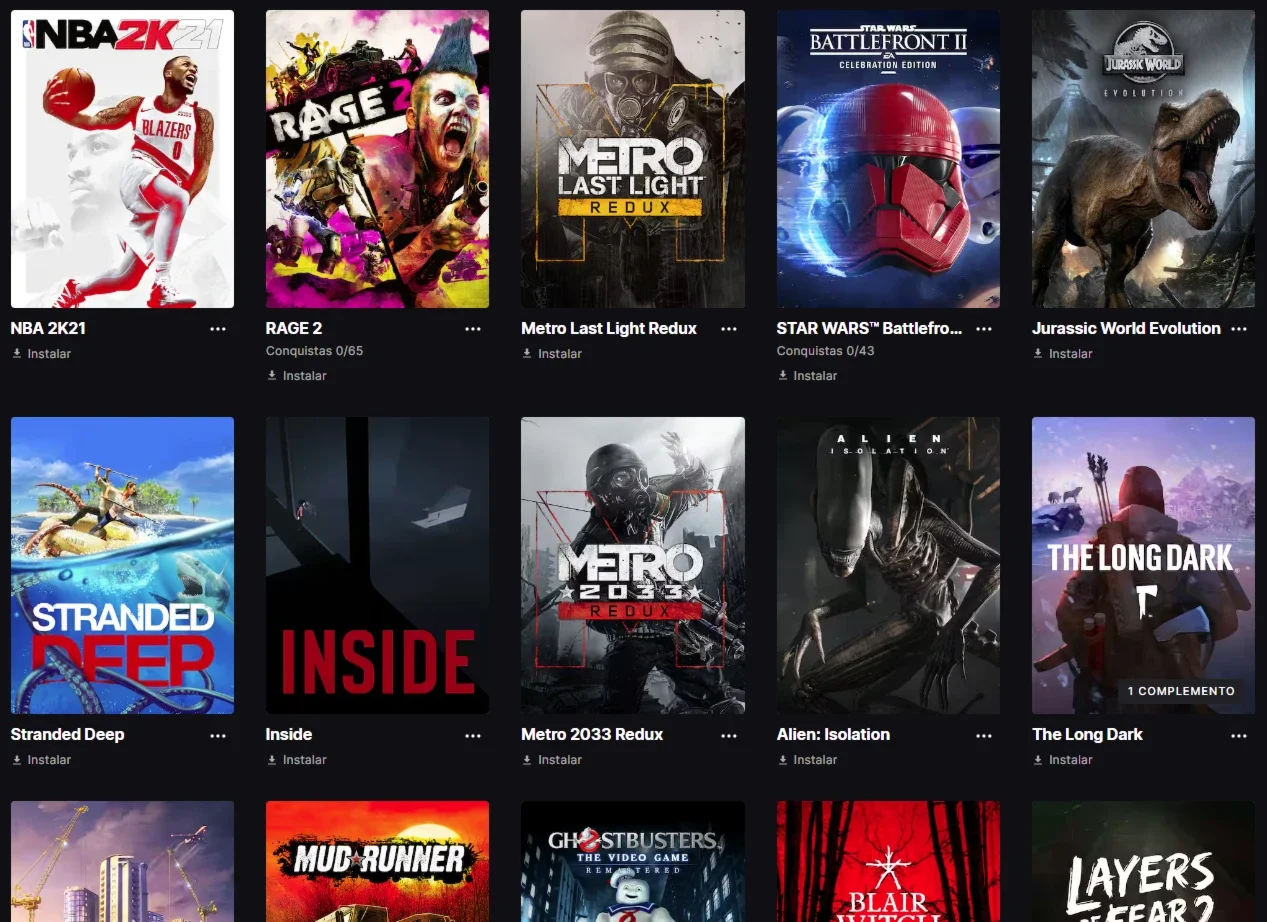This screenshot has height=922, width=1267.
Task: Click Instalar under The Long Dark
Action: (1063, 760)
